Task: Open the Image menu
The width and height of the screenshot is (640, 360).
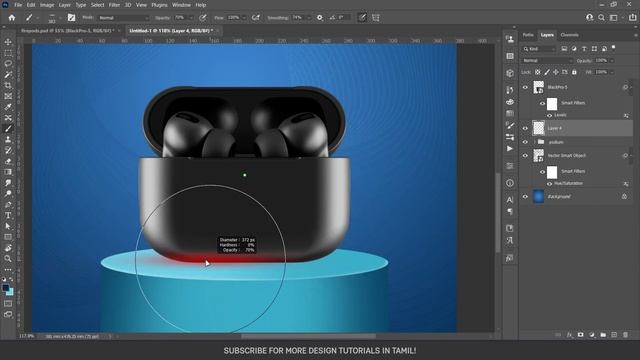Action: (x=47, y=5)
